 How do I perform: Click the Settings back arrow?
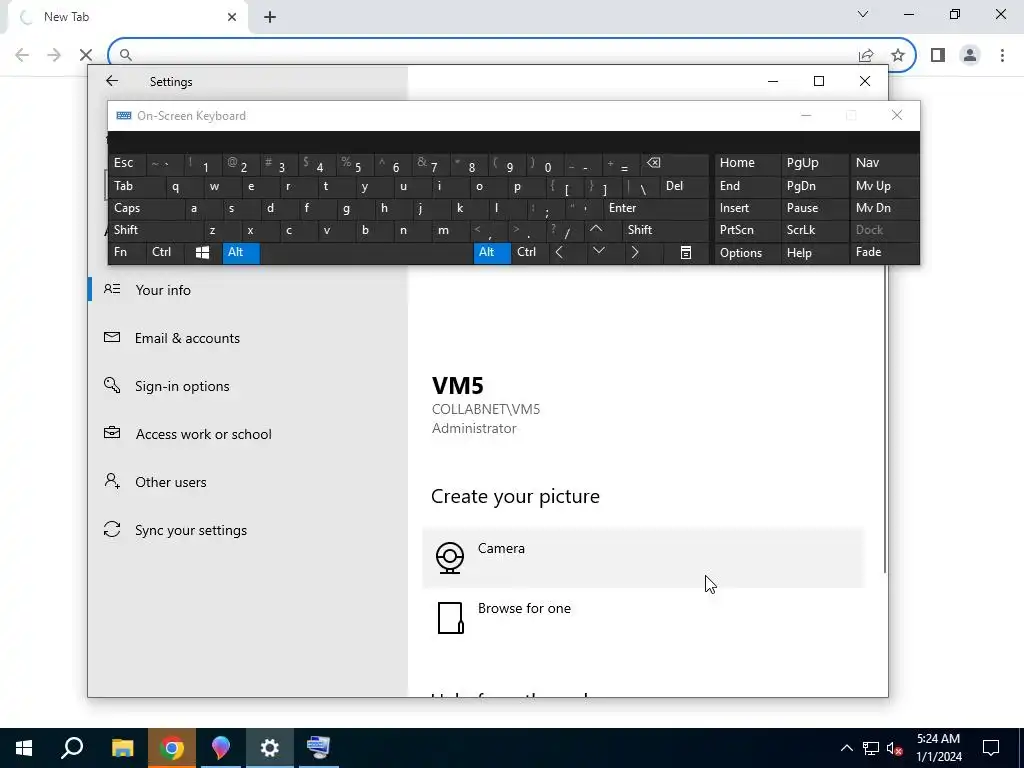112,81
